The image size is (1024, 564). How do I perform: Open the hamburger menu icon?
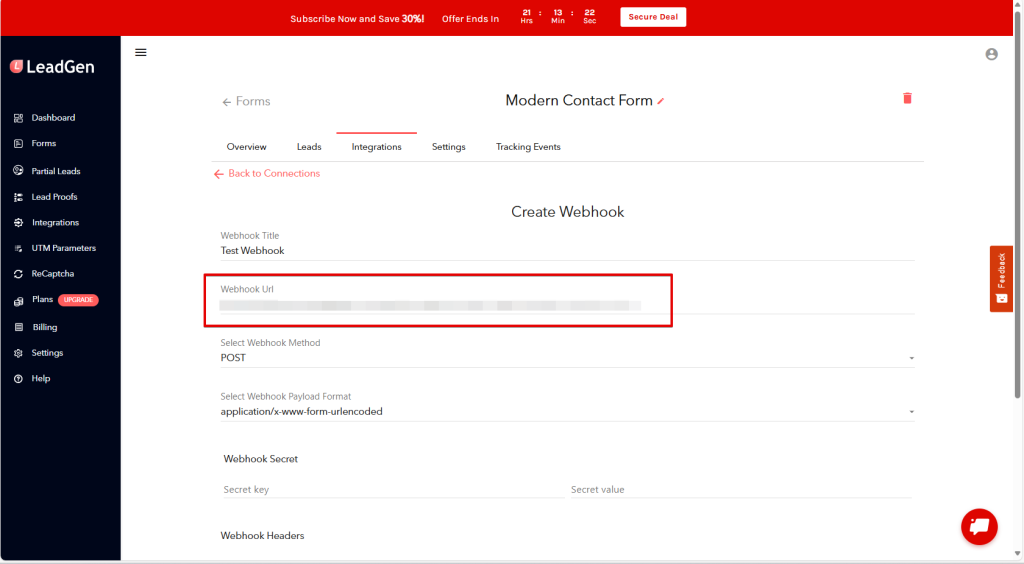click(141, 53)
